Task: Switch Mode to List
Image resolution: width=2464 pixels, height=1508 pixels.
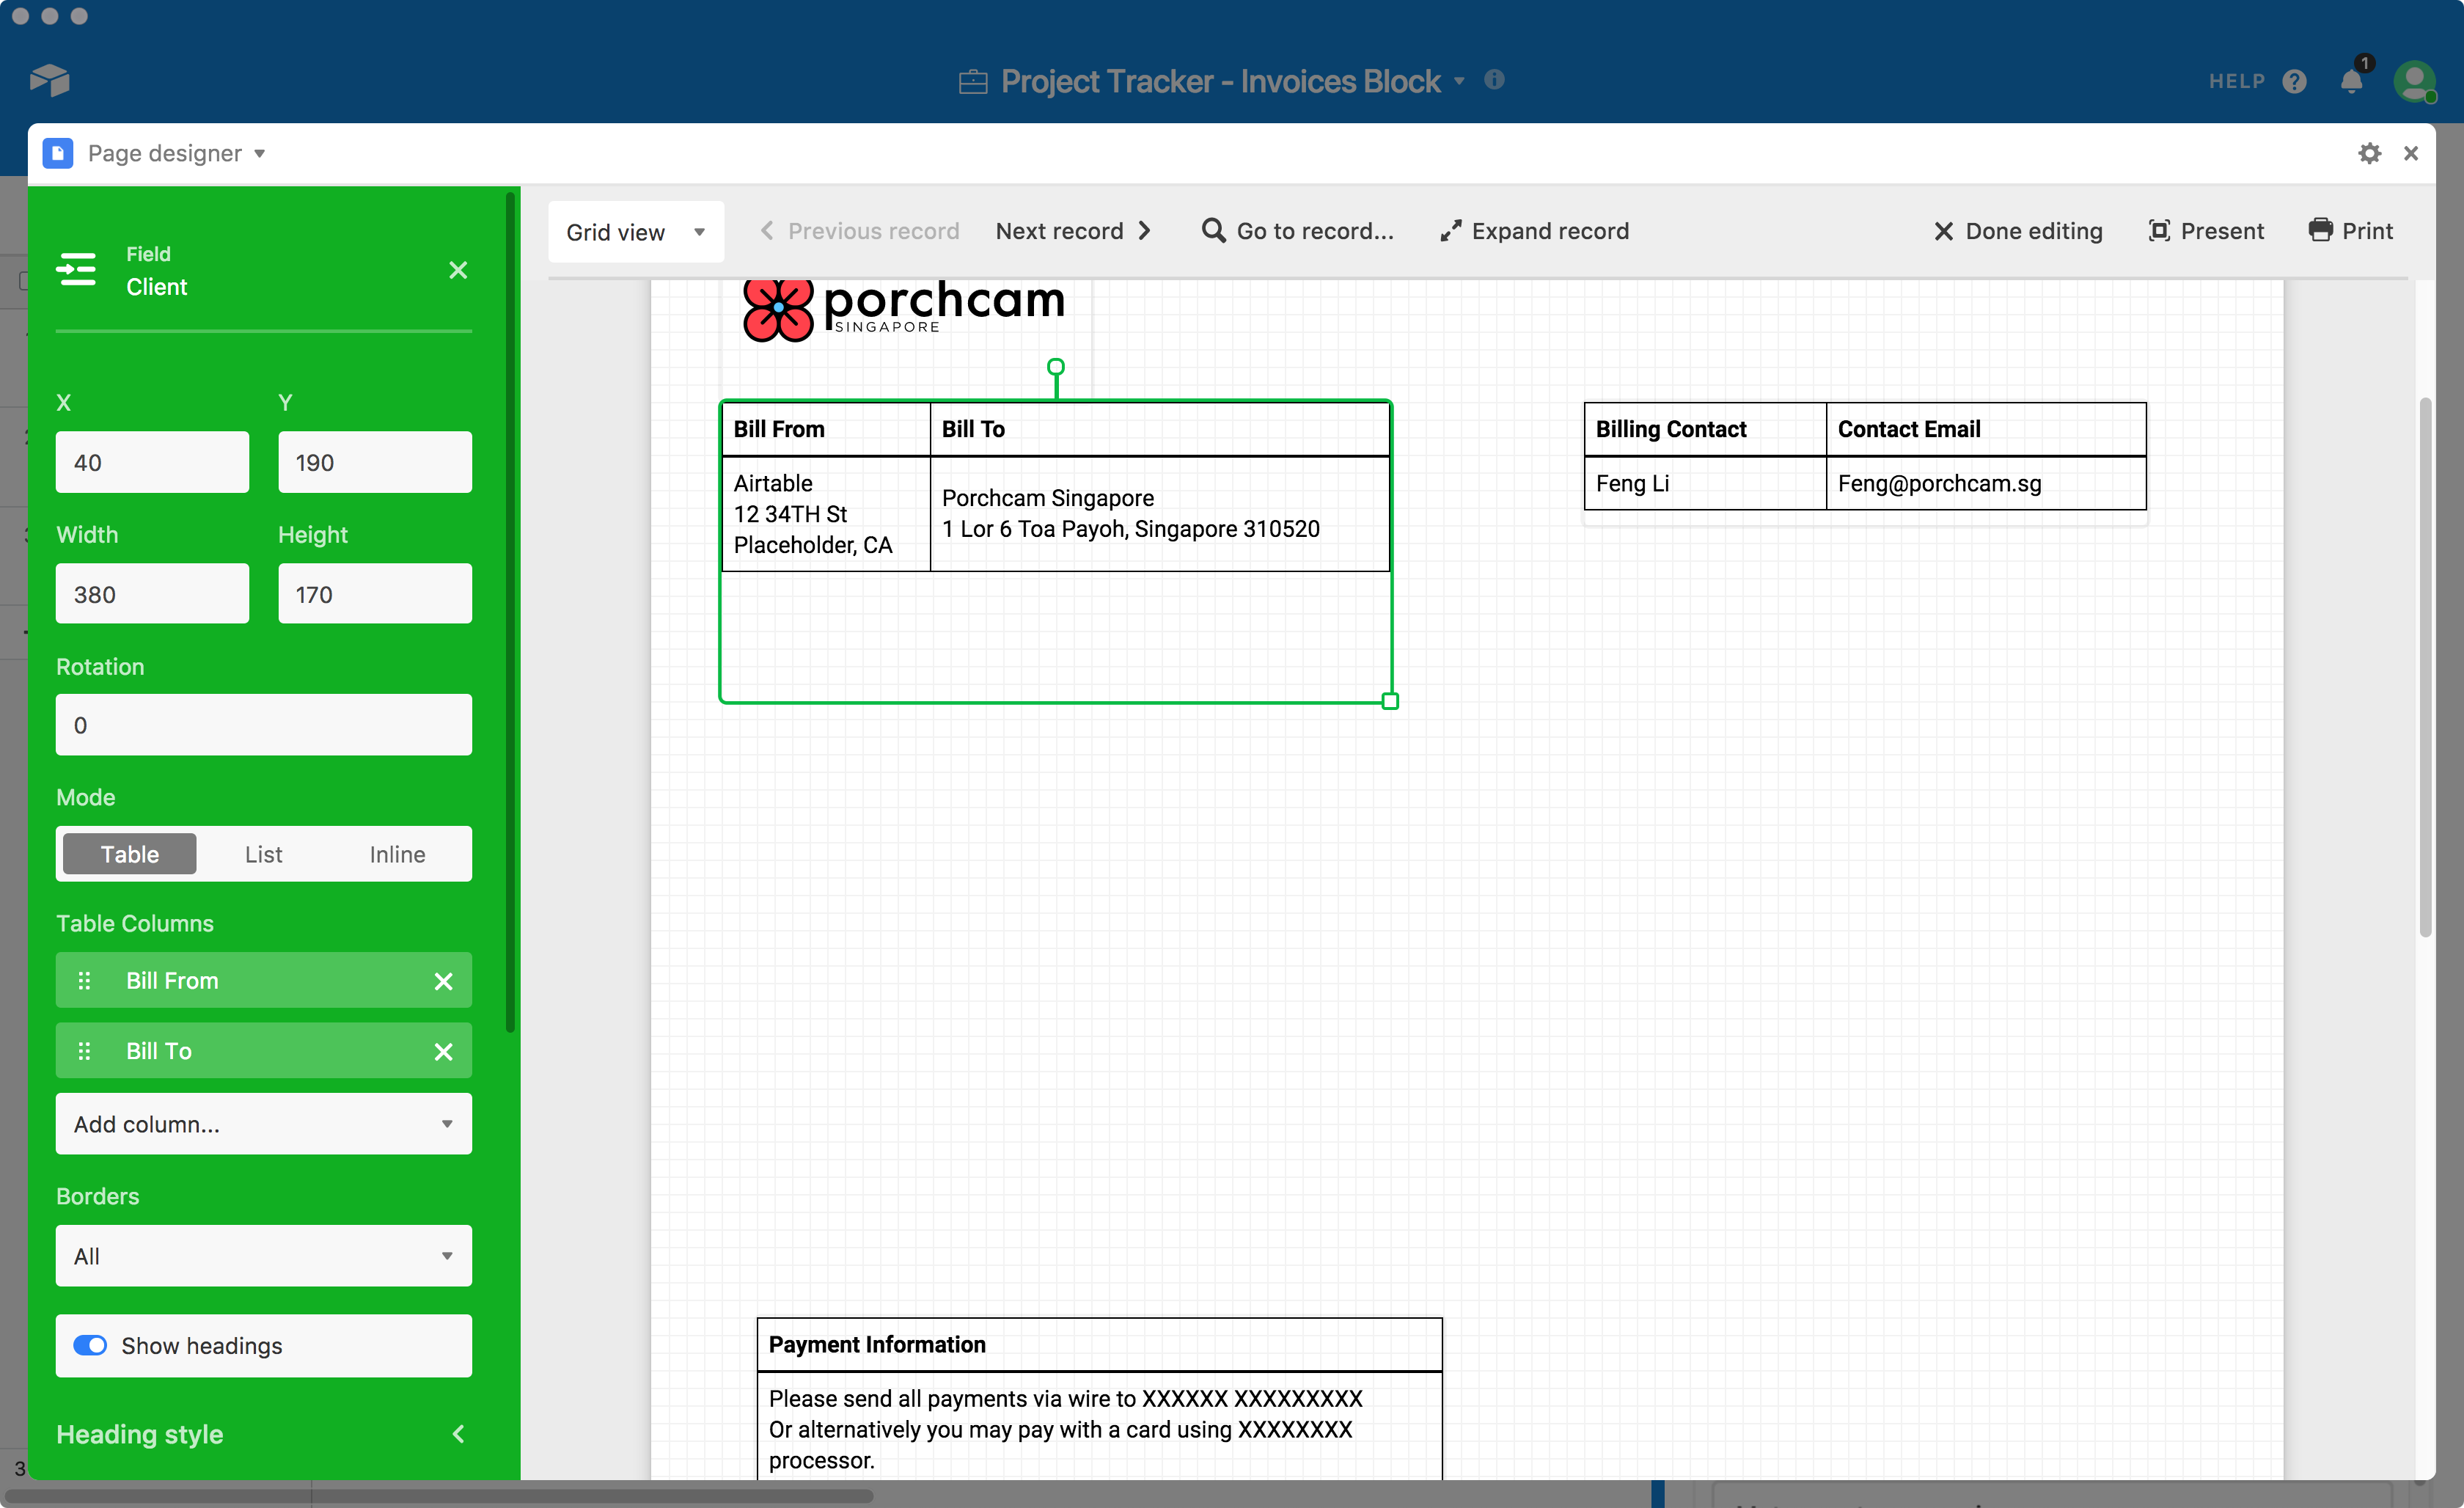Action: point(263,854)
